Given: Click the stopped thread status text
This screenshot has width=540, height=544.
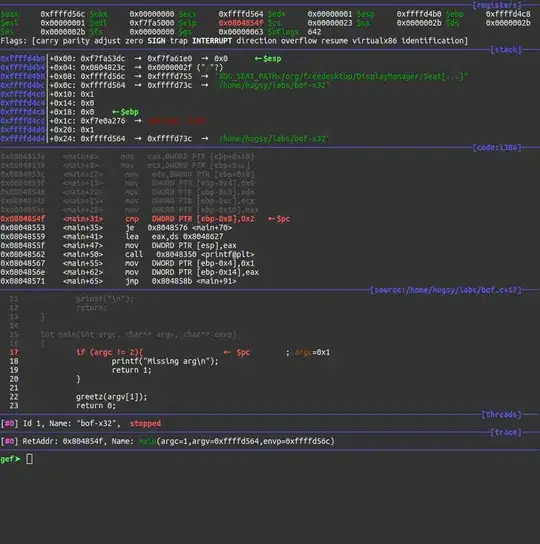Looking at the screenshot, I should tap(145, 423).
